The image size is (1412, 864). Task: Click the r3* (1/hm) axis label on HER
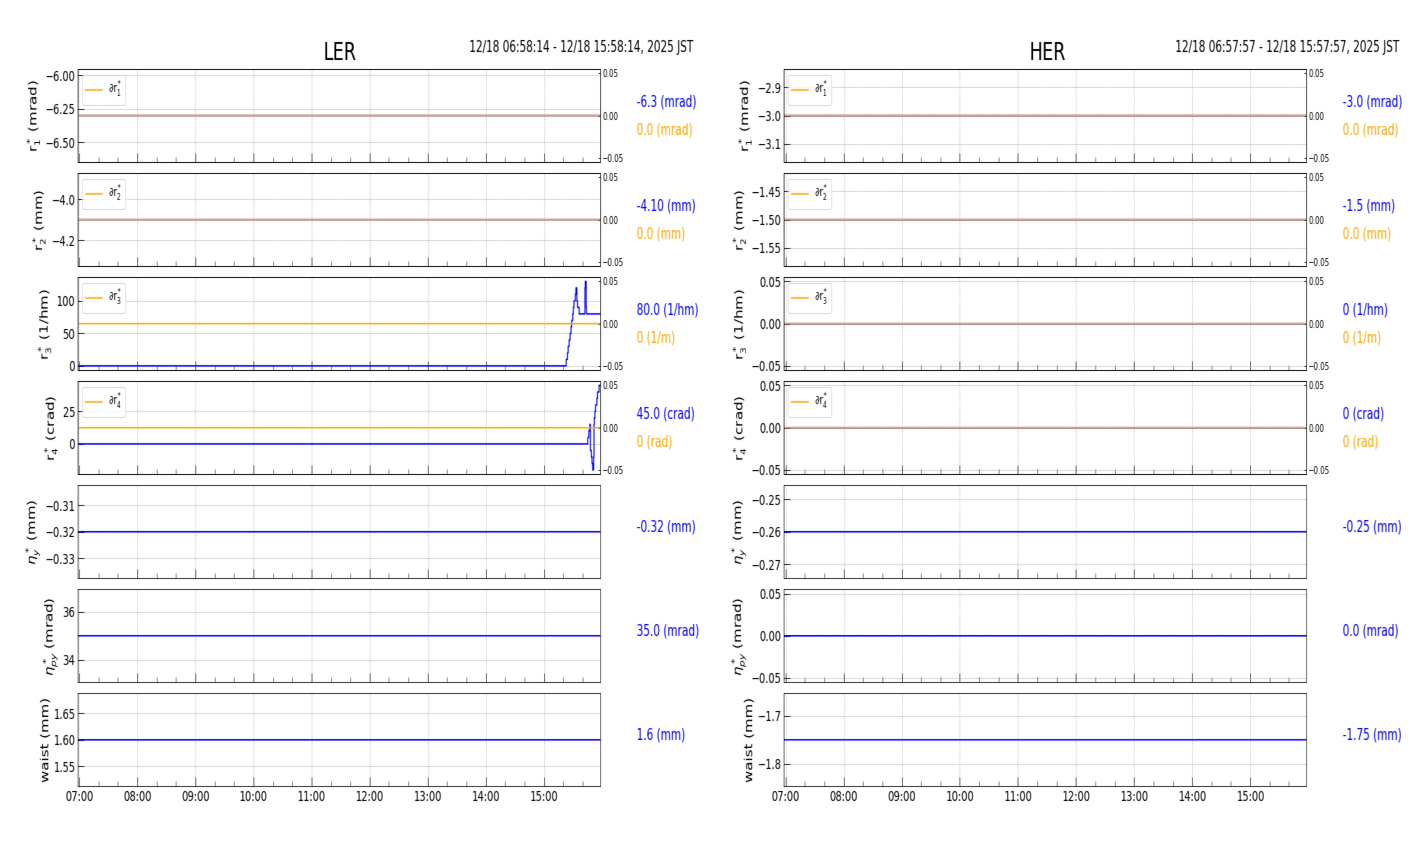[x=740, y=324]
